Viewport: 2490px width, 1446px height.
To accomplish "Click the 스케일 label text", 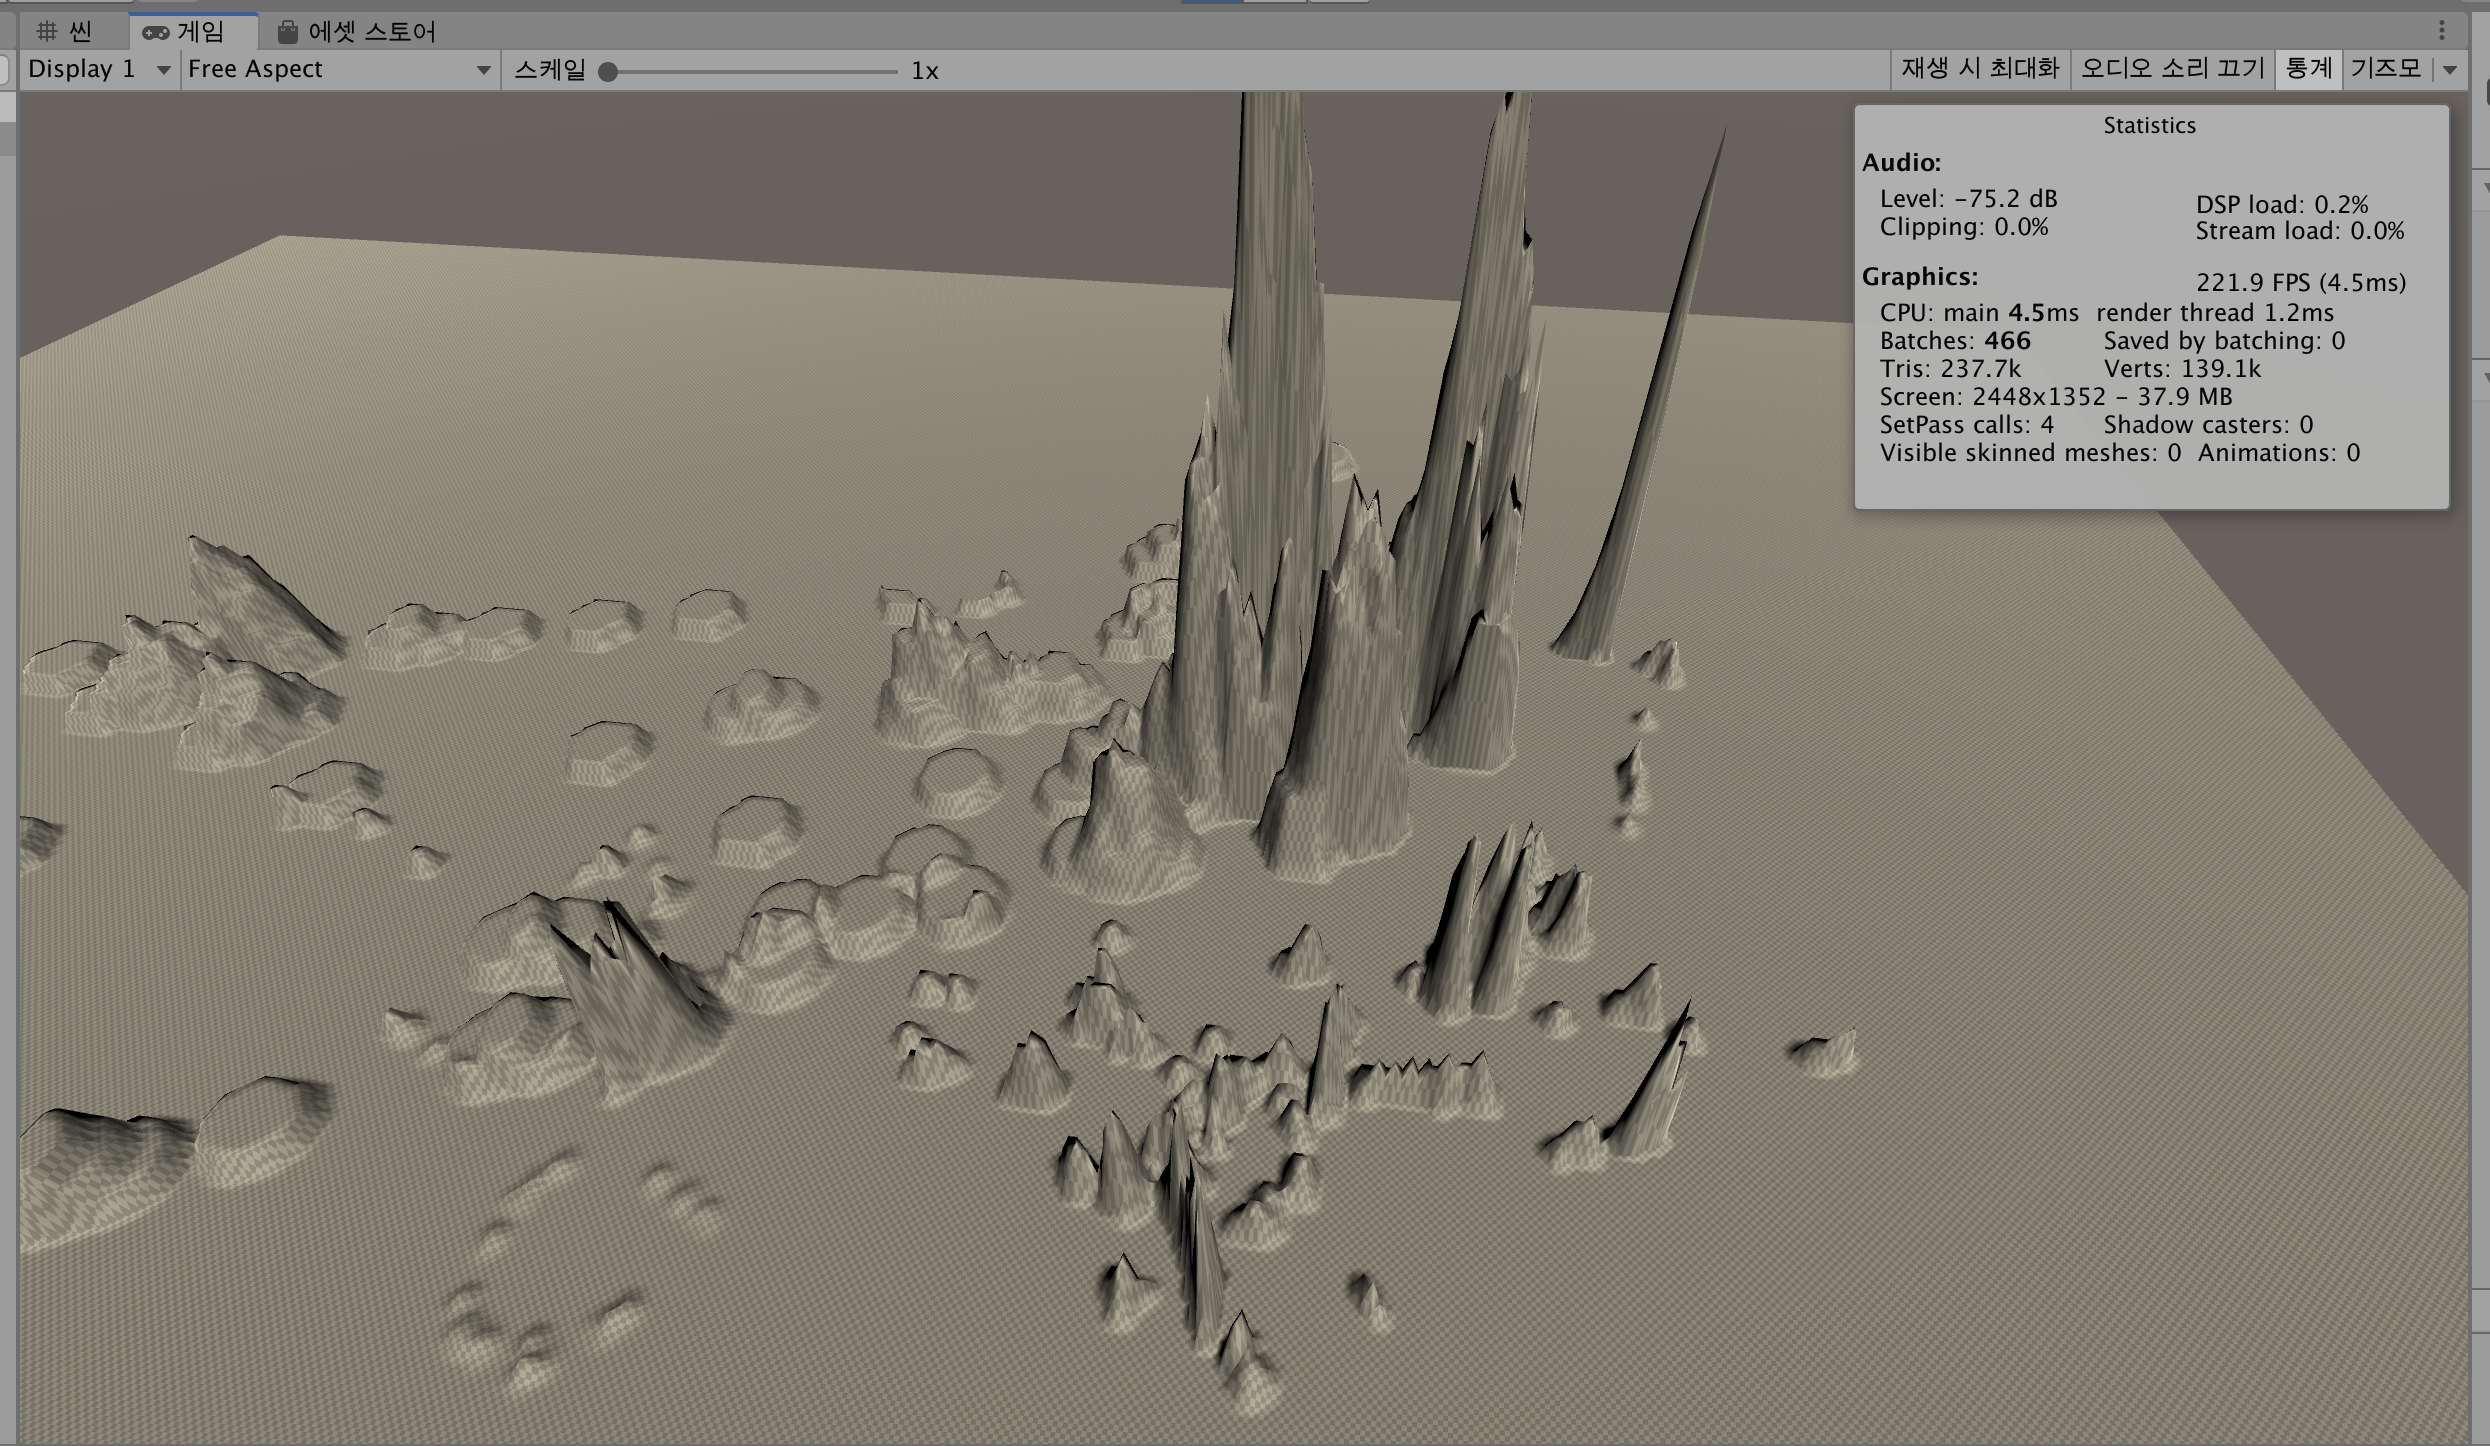I will coord(549,70).
